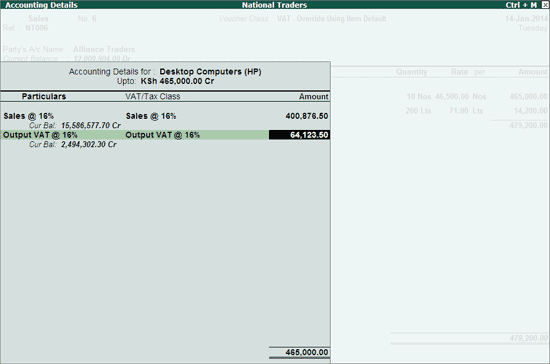Screen dimensions: 550x364
Task: Click the 400,876.50 sales amount
Action: coord(307,116)
